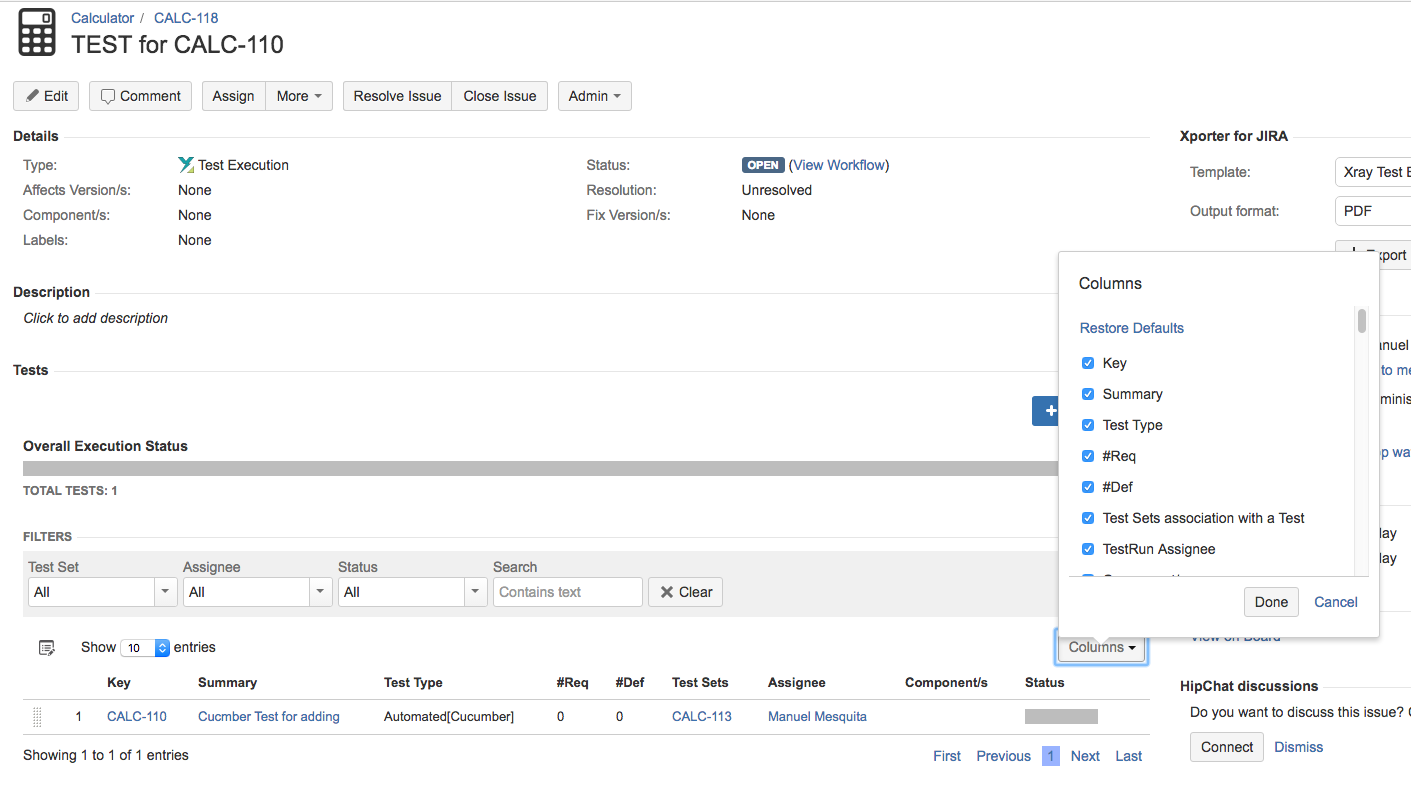Click the Overall Execution Status progress bar
Image resolution: width=1411 pixels, height=801 pixels.
point(540,468)
